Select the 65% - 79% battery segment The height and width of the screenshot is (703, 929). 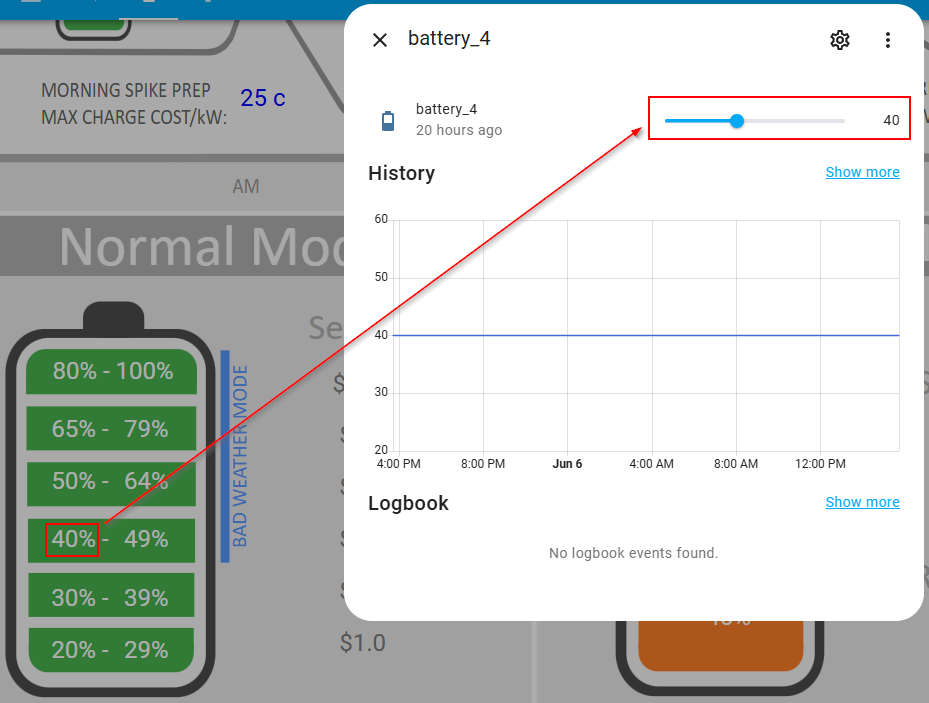point(112,429)
